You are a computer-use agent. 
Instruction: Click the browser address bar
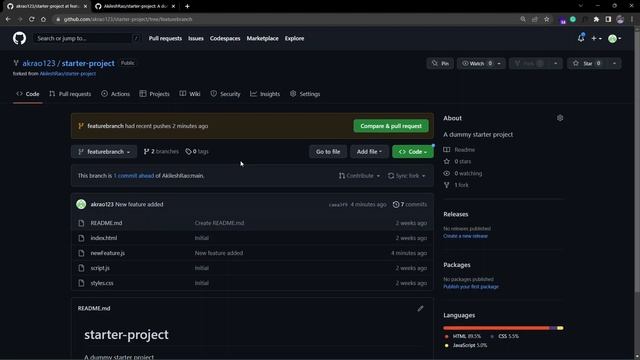(286, 19)
